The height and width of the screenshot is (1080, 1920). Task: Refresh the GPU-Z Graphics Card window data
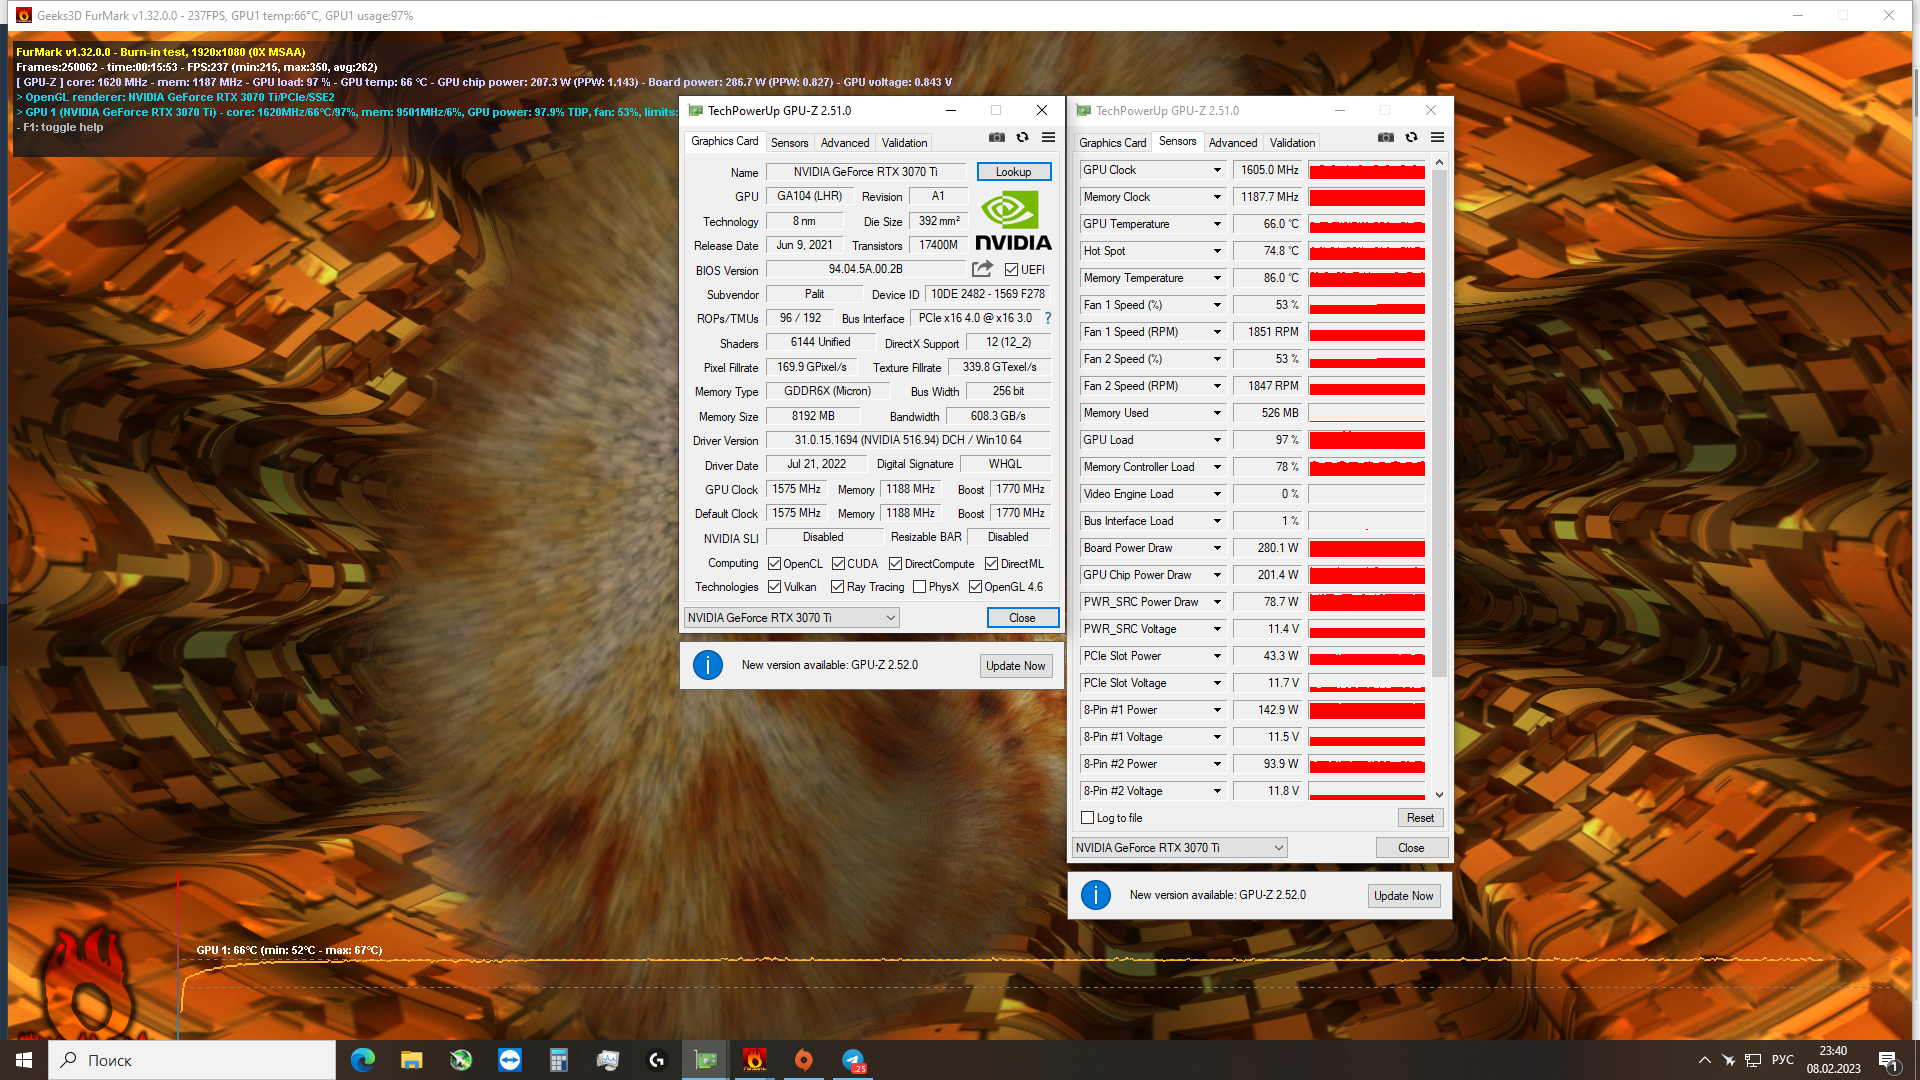coord(1022,138)
